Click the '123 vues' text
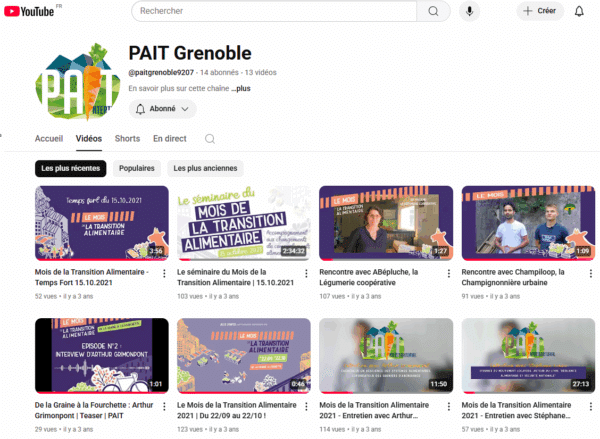 [x=190, y=429]
